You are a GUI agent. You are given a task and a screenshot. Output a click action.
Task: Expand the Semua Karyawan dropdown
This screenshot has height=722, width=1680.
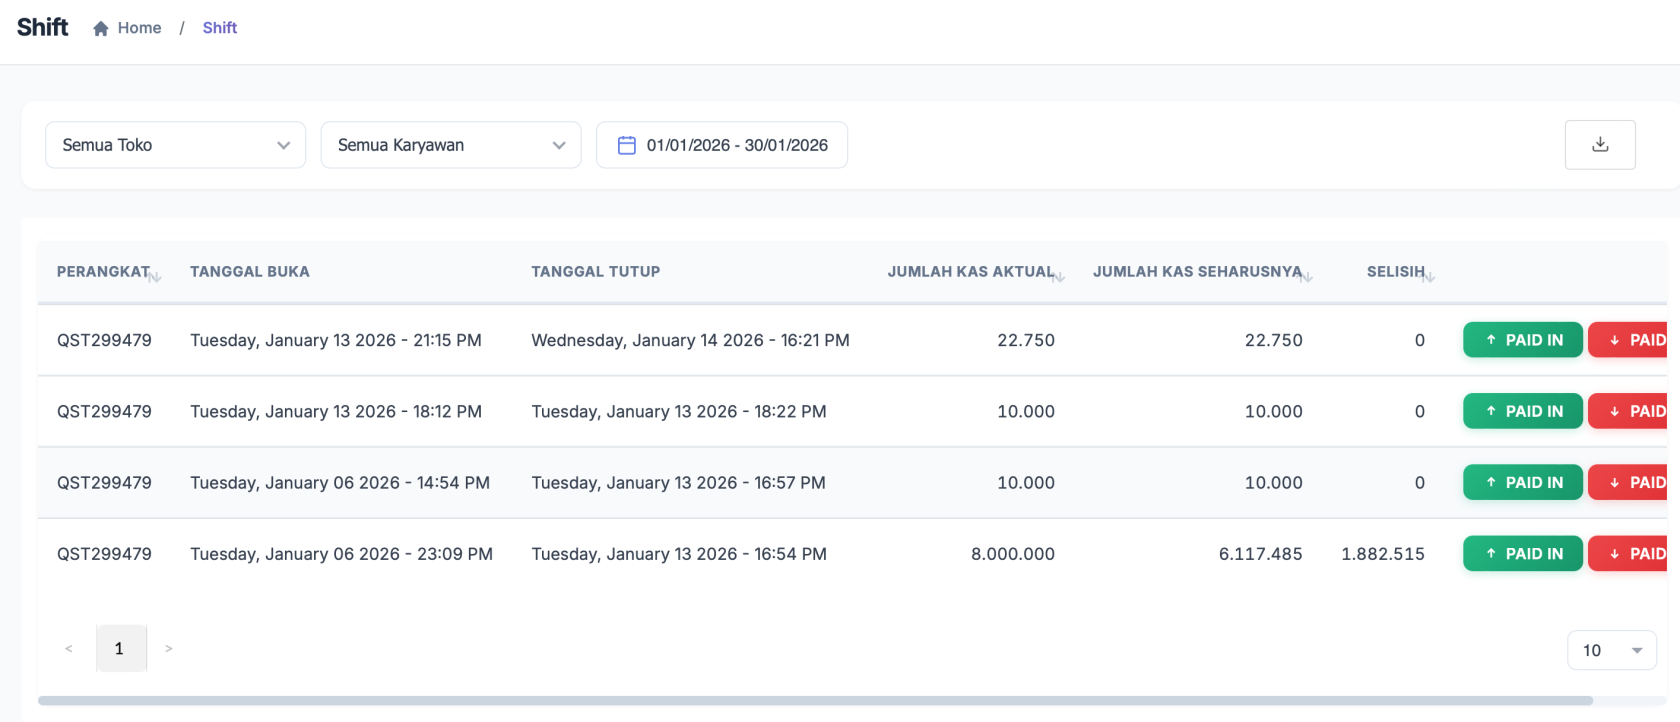click(x=450, y=145)
